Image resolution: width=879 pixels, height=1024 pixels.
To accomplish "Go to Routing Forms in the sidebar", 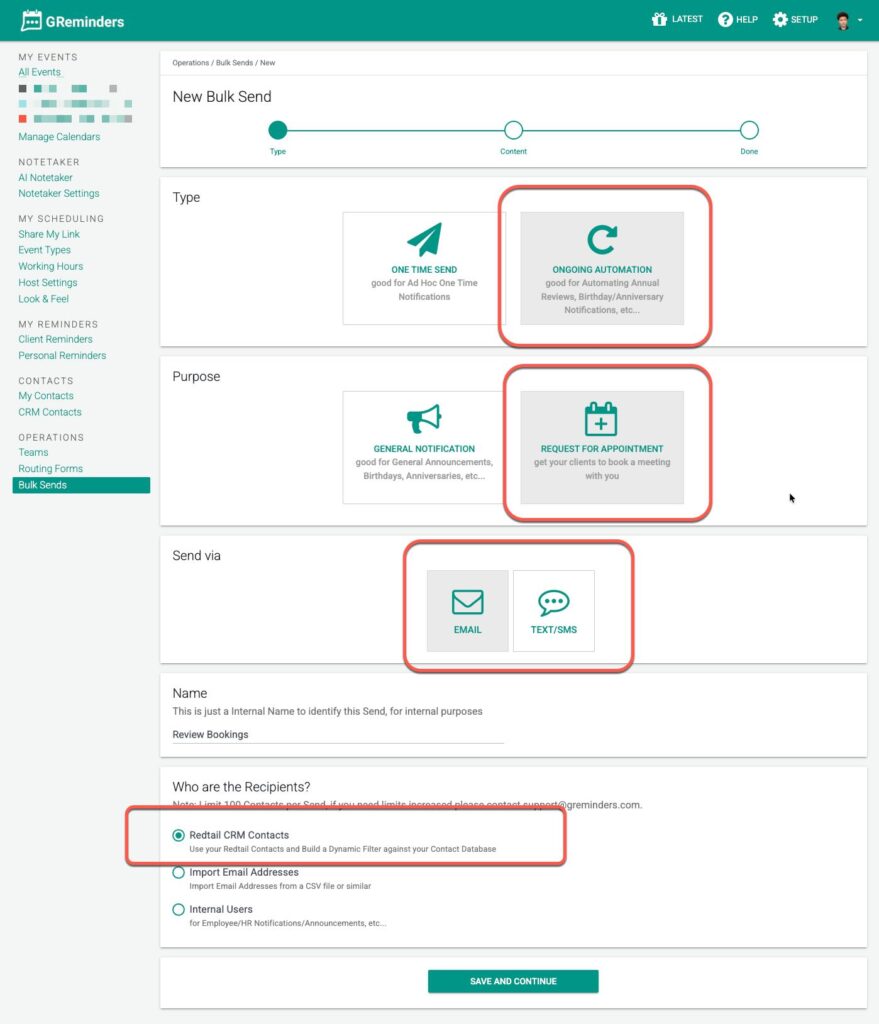I will click(x=50, y=468).
